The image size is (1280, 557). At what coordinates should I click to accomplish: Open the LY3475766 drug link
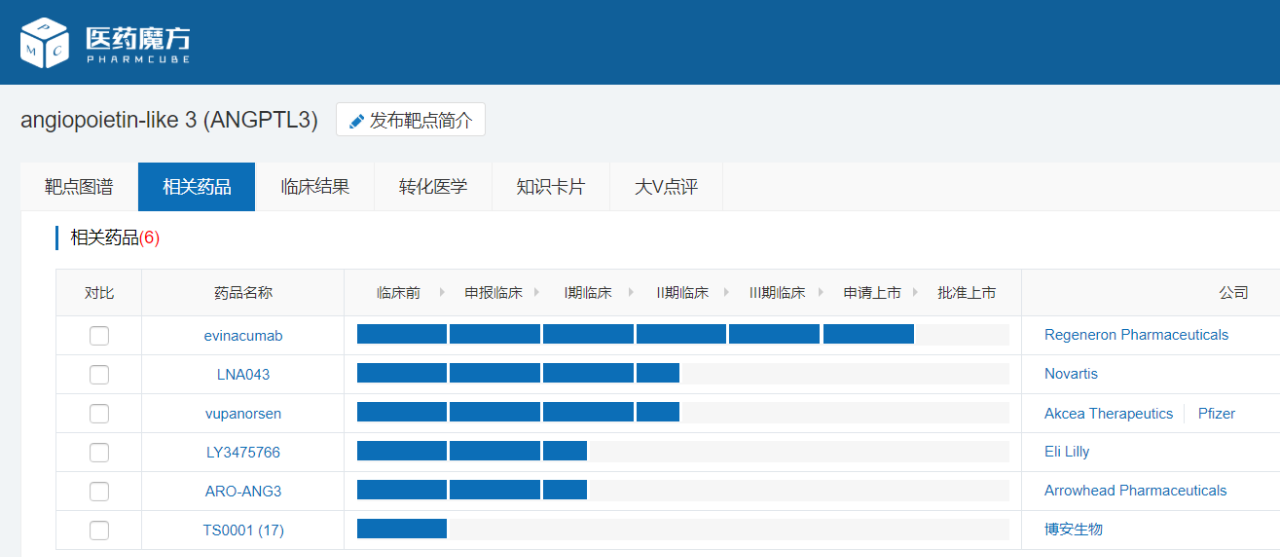click(x=243, y=453)
